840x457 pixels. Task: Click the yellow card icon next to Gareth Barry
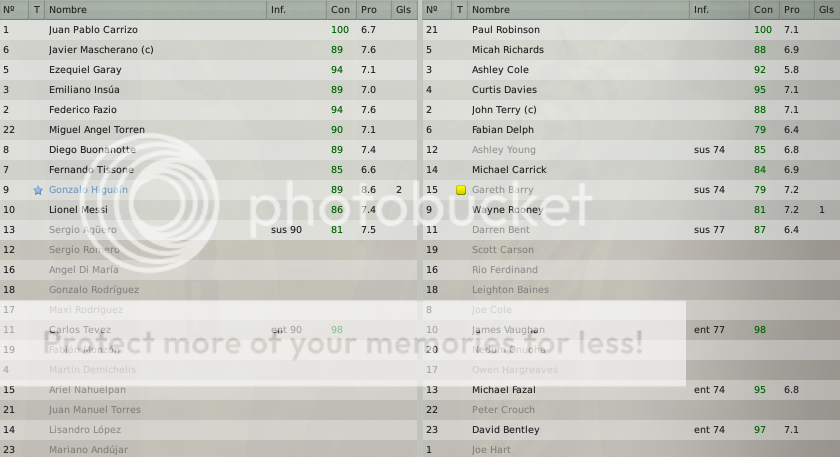pyautogui.click(x=461, y=190)
